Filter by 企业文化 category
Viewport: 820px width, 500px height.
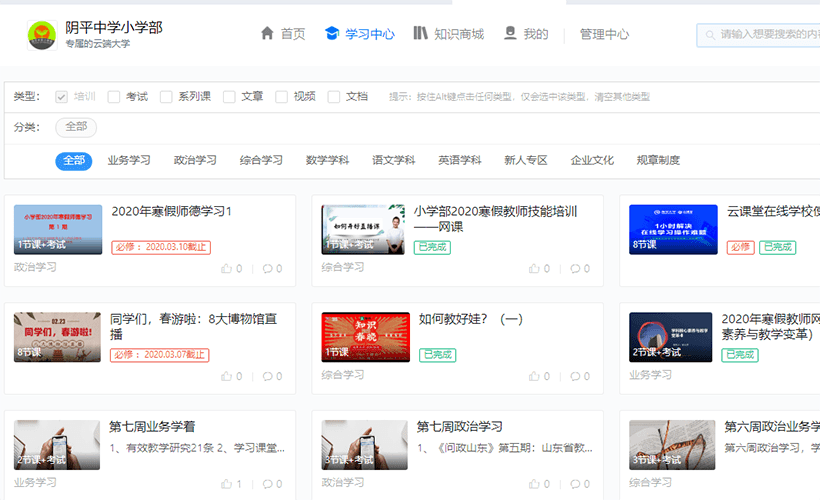click(x=592, y=160)
